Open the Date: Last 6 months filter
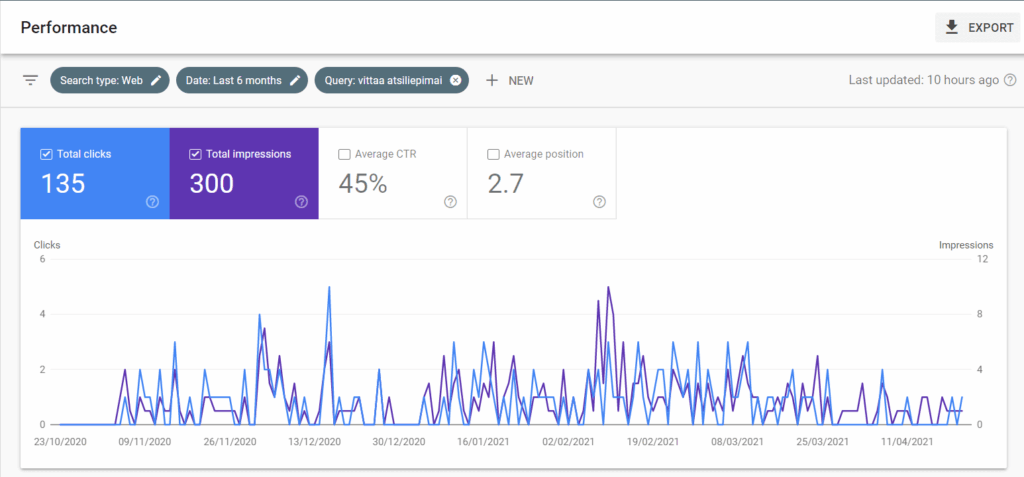Viewport: 1024px width, 477px height. [233, 80]
